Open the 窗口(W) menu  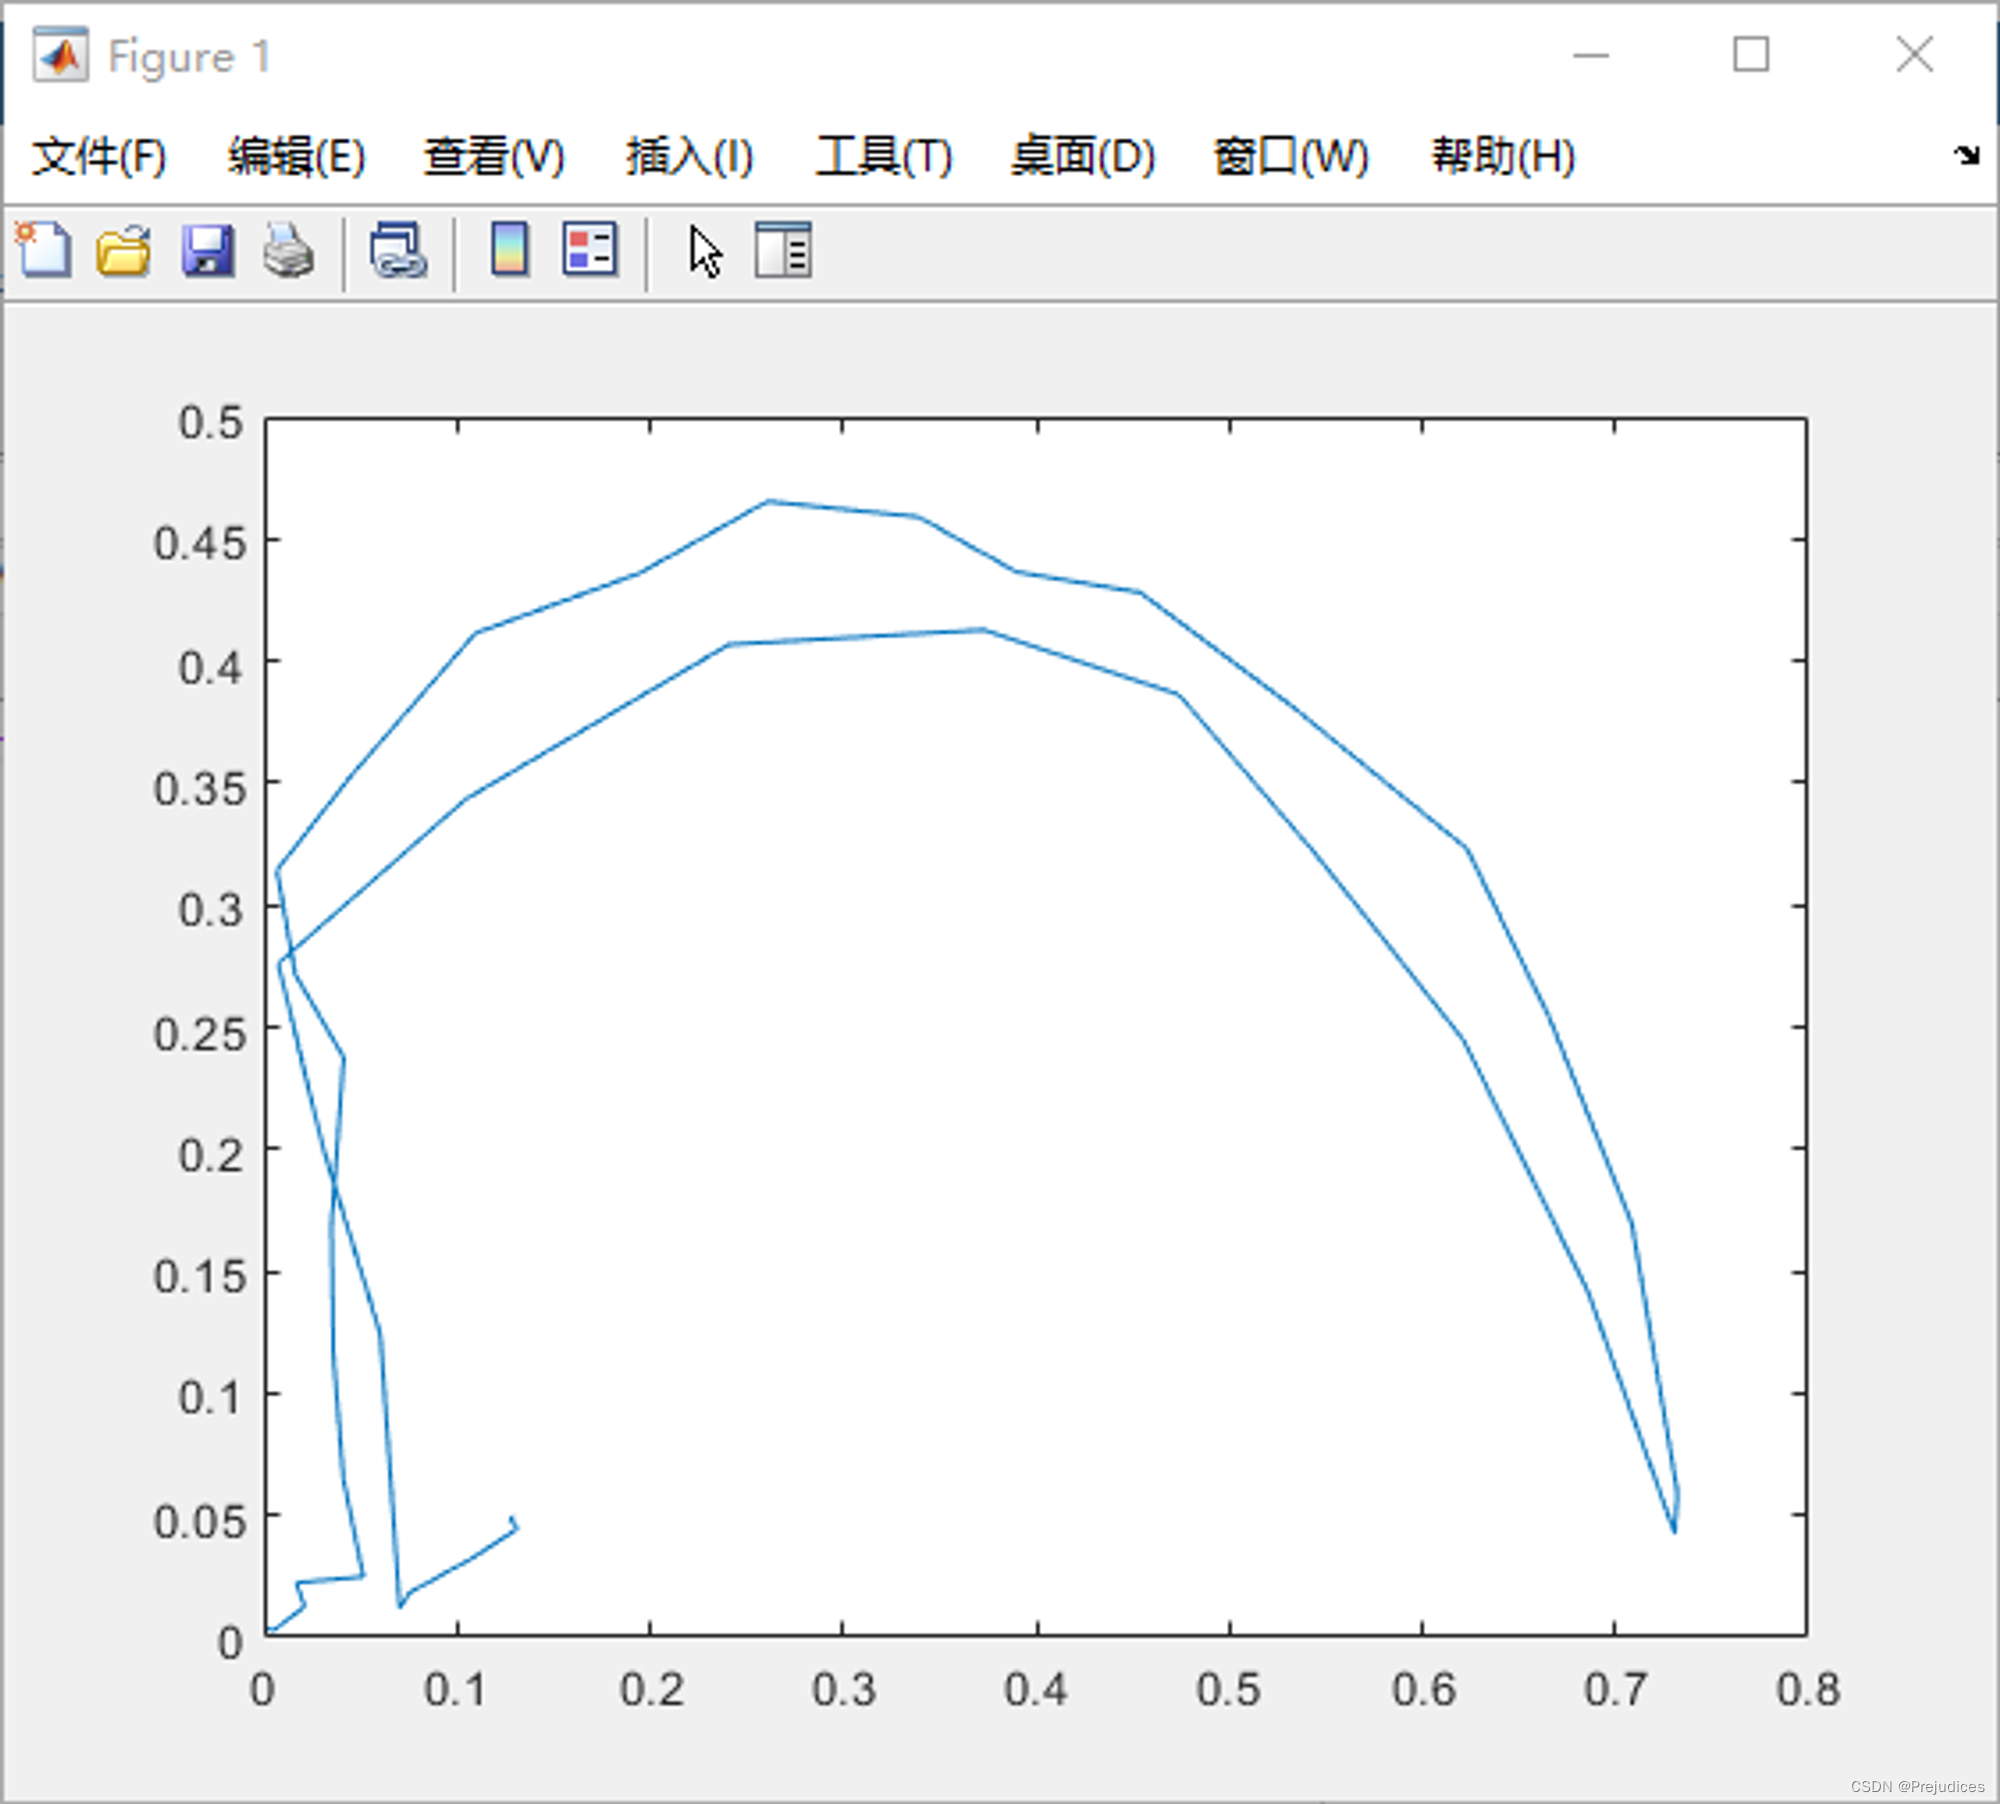tap(1290, 157)
